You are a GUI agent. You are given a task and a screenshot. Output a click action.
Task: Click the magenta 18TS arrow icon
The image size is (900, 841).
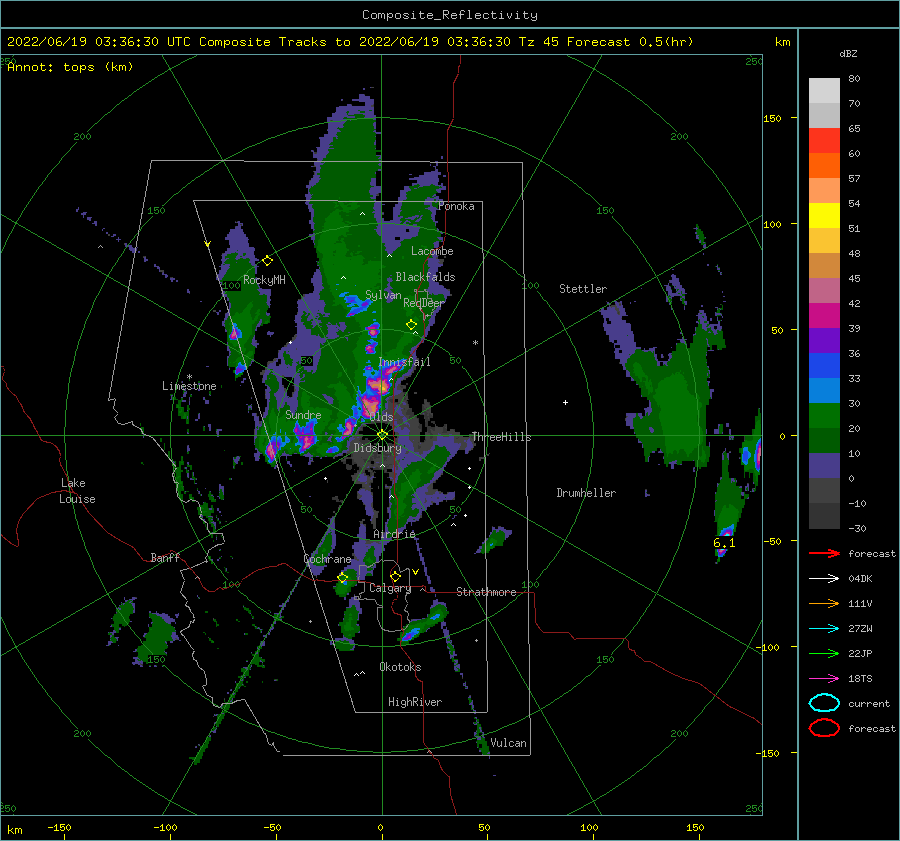(x=824, y=679)
